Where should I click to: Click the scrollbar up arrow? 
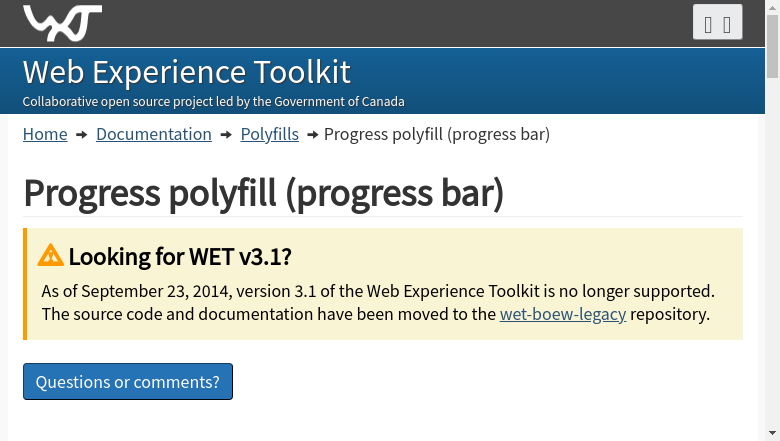pyautogui.click(x=772, y=7)
